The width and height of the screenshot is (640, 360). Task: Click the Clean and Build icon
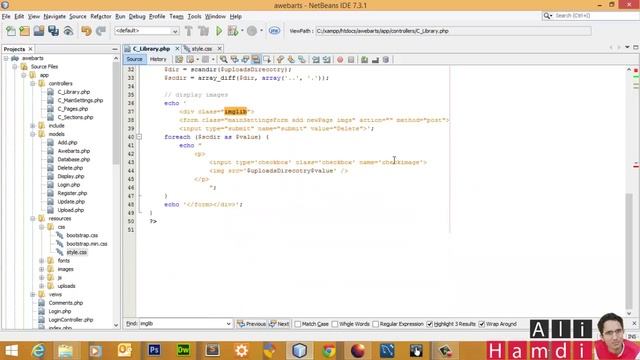point(203,31)
